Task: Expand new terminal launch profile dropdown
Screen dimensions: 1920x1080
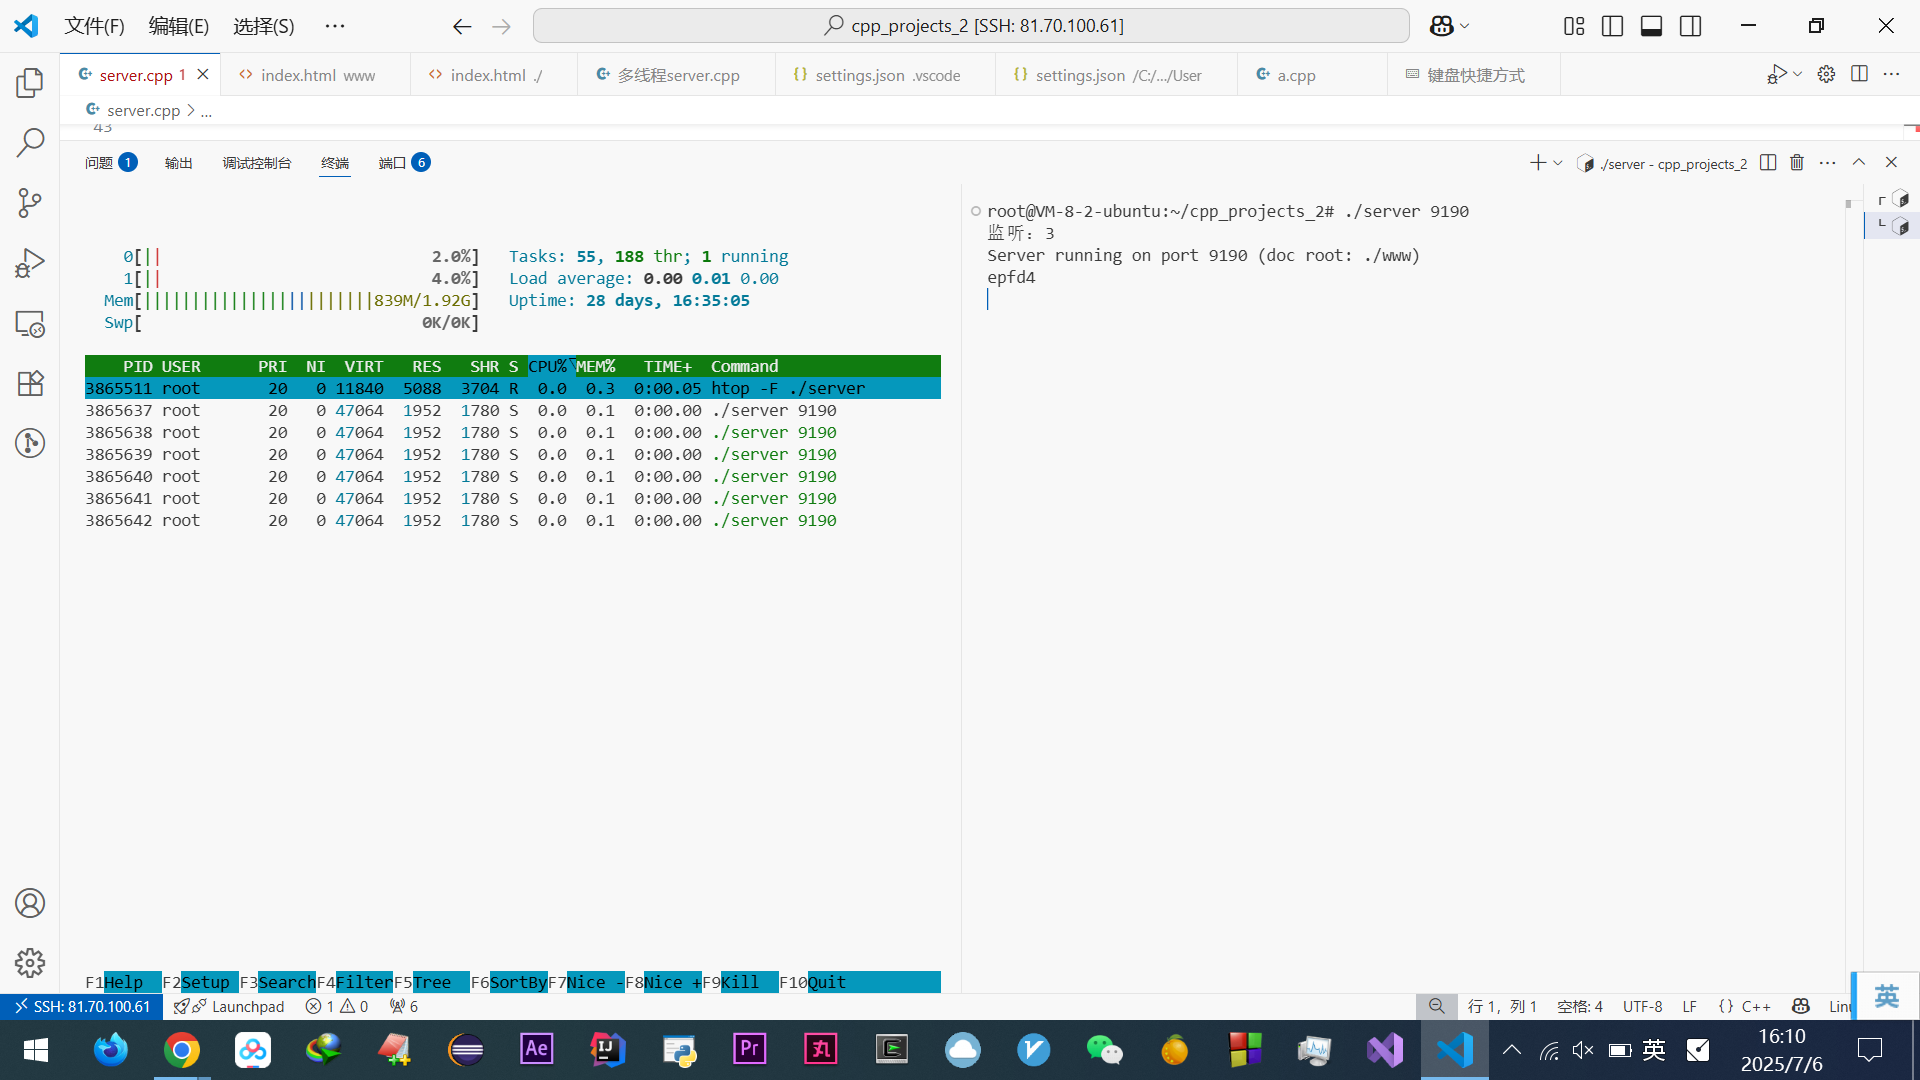Action: (1558, 163)
